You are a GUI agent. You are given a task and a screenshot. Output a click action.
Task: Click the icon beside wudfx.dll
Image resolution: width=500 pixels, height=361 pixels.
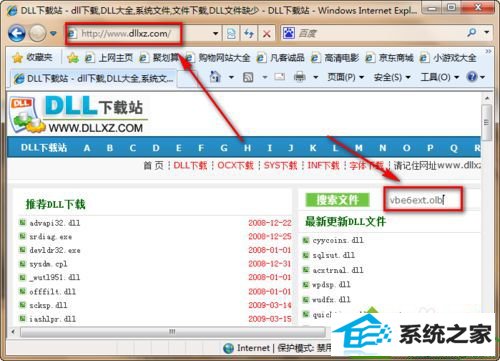[306, 299]
